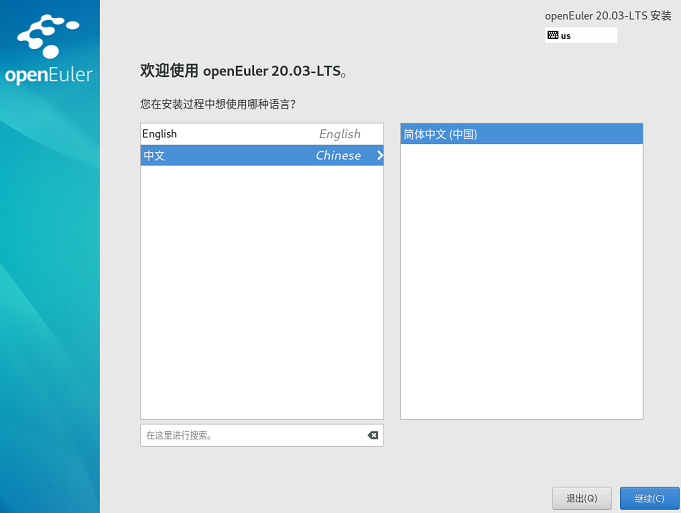The width and height of the screenshot is (681, 513).
Task: Click the 'openEuler 20.03-LTS 安装' title text
Action: click(607, 16)
